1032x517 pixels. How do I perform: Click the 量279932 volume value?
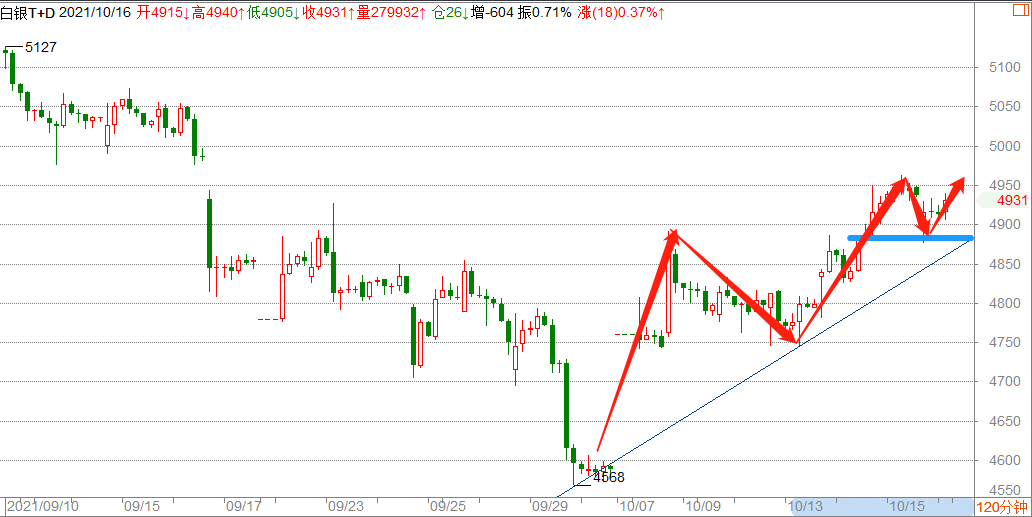tap(391, 11)
